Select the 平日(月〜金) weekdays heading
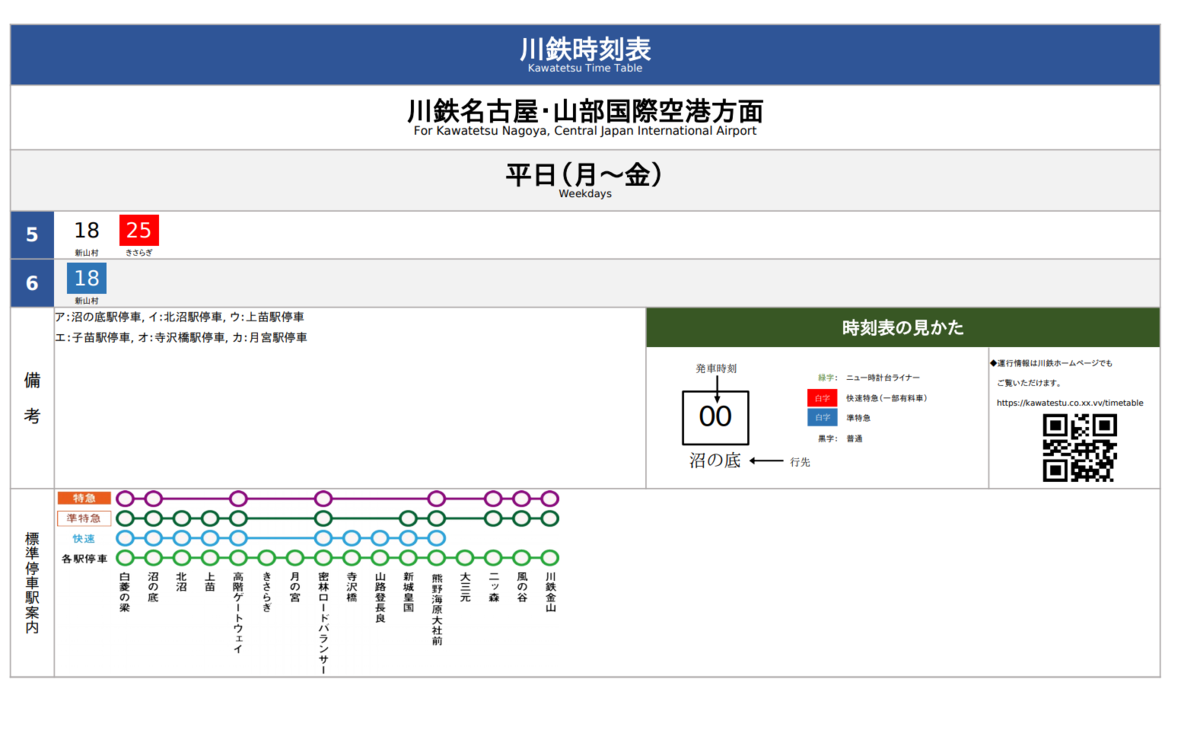 585,175
